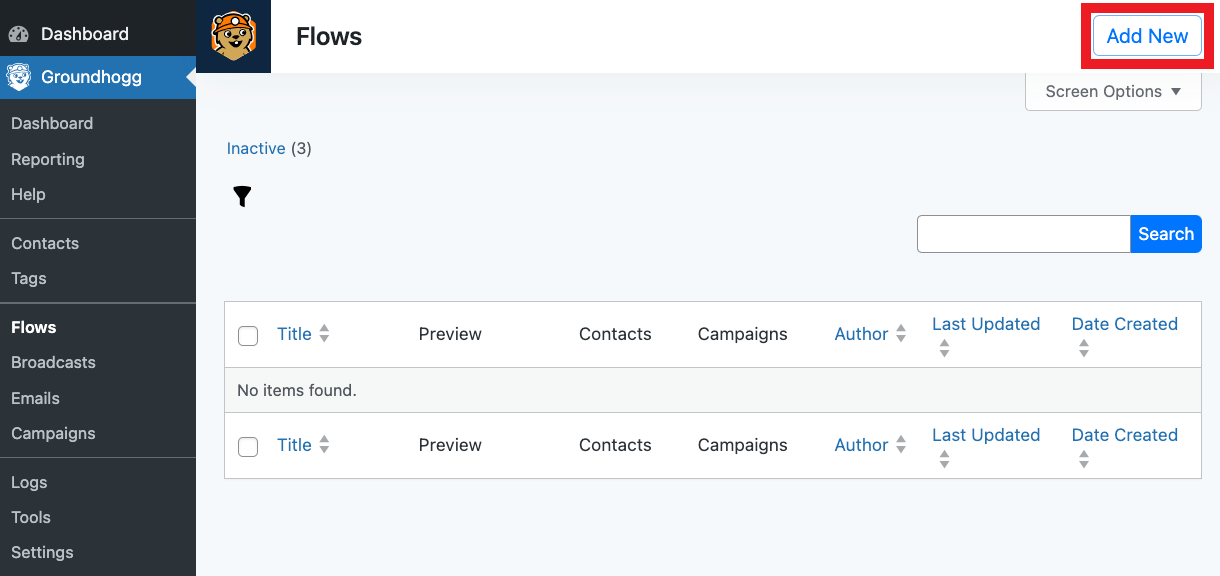Sort by Title arrows in footer row
The width and height of the screenshot is (1220, 576).
click(324, 445)
